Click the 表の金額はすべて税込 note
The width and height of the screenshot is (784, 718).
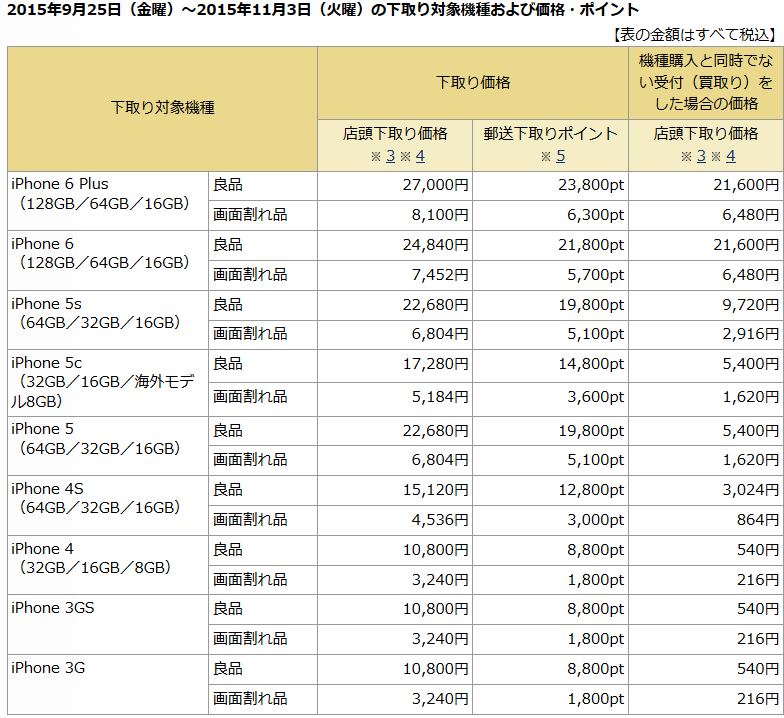(695, 35)
